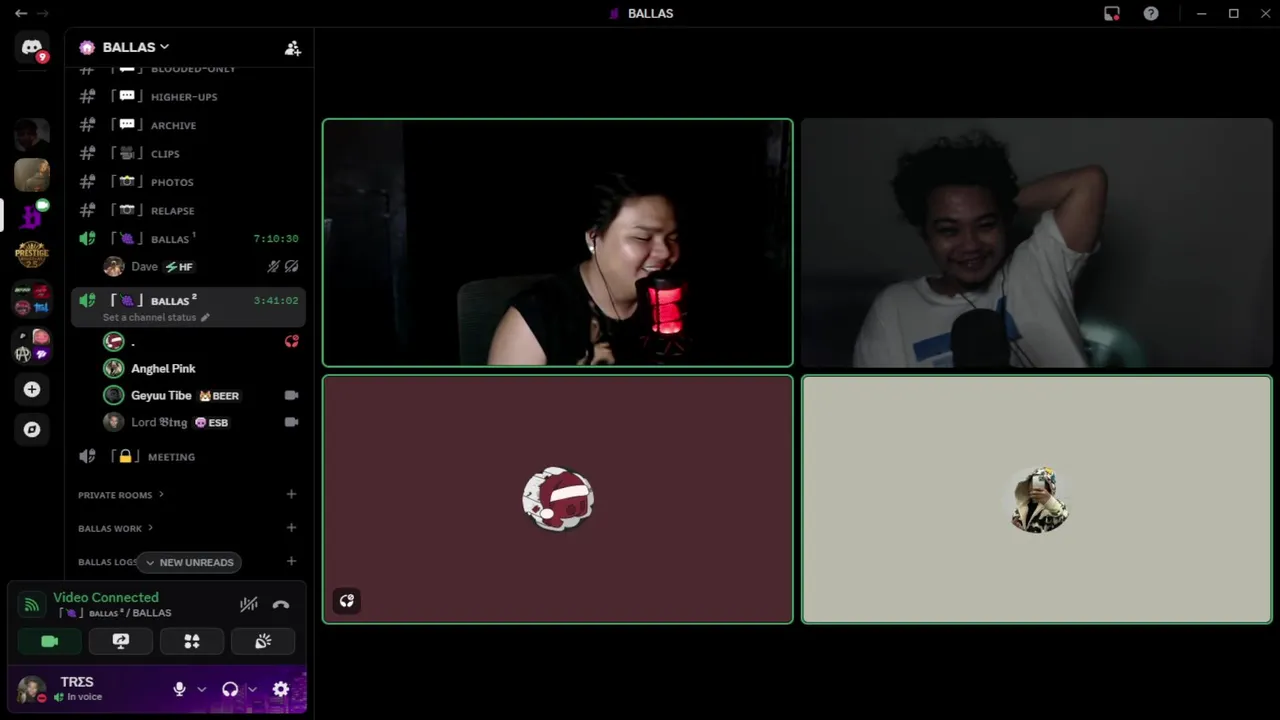The width and height of the screenshot is (1280, 720).
Task: Focus video tile of man in white shirt
Action: 1037,243
